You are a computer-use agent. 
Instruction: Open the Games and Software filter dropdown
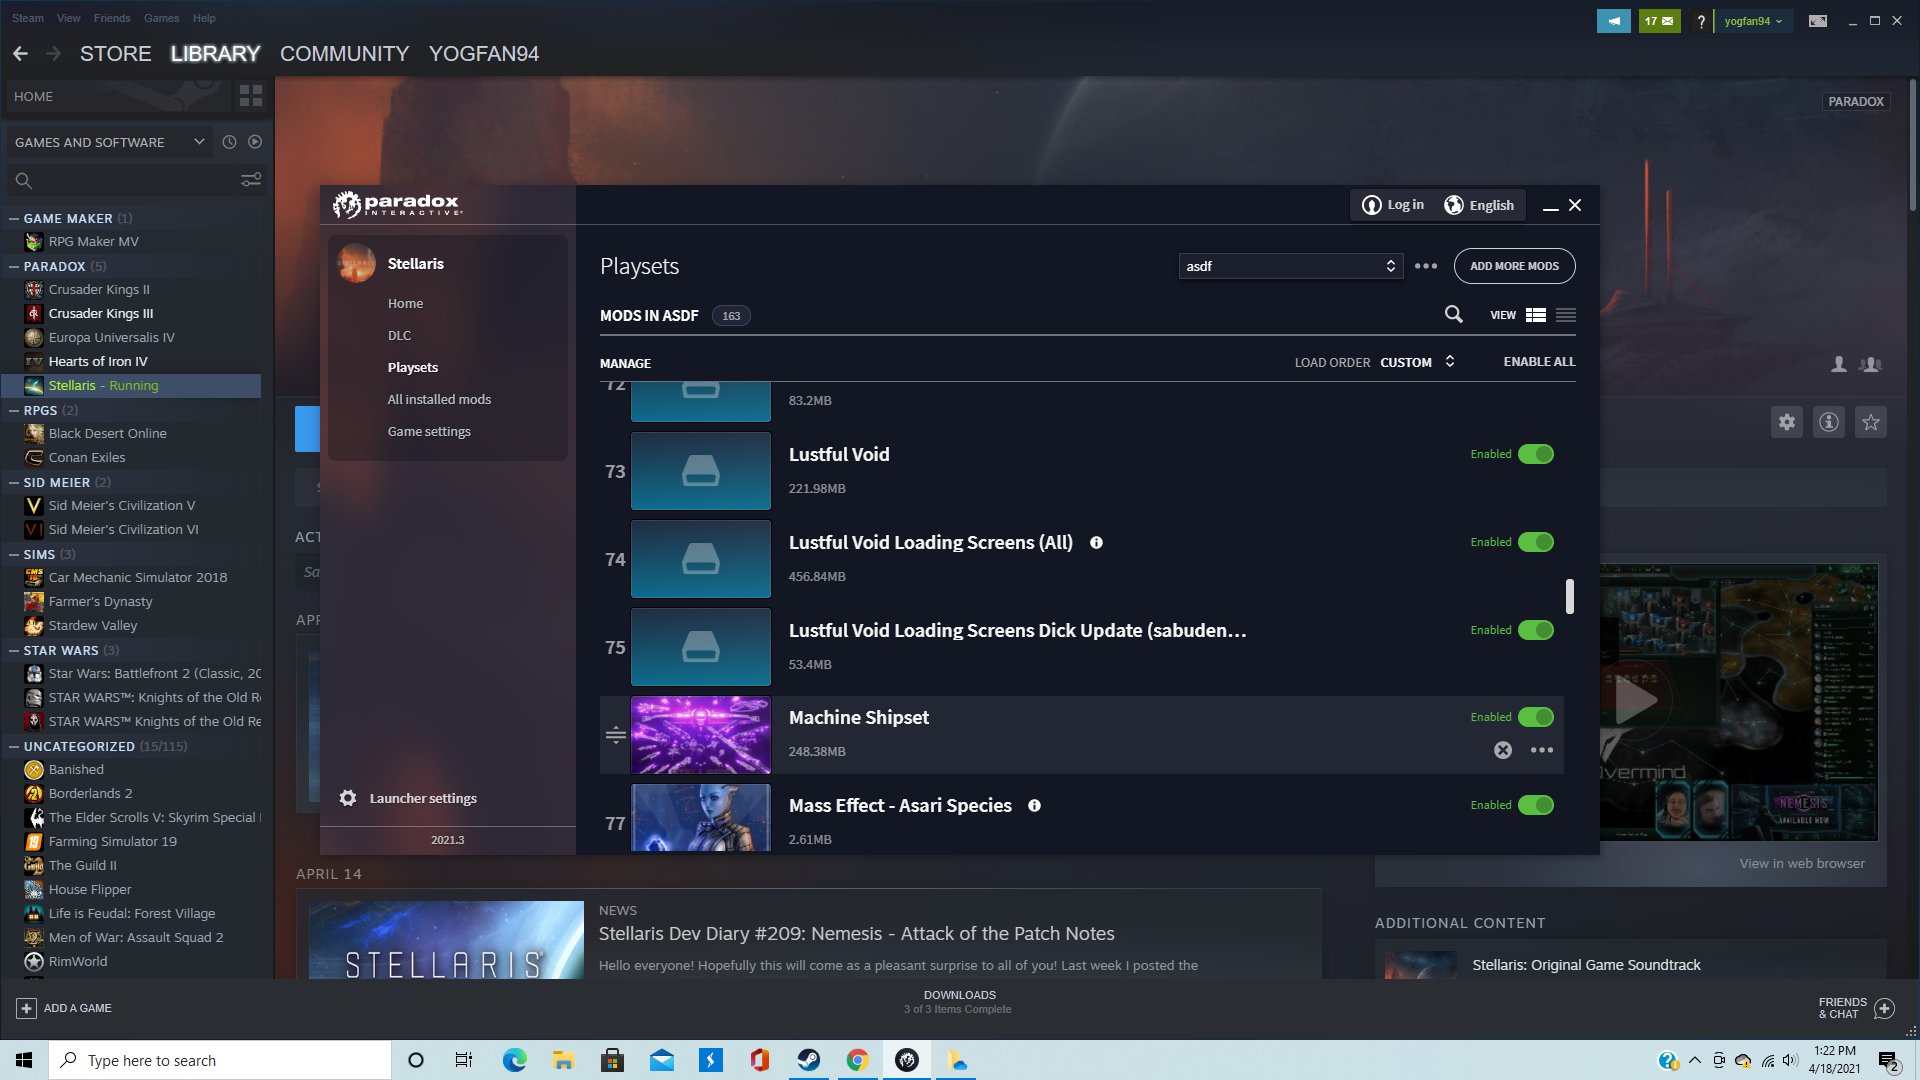(110, 142)
